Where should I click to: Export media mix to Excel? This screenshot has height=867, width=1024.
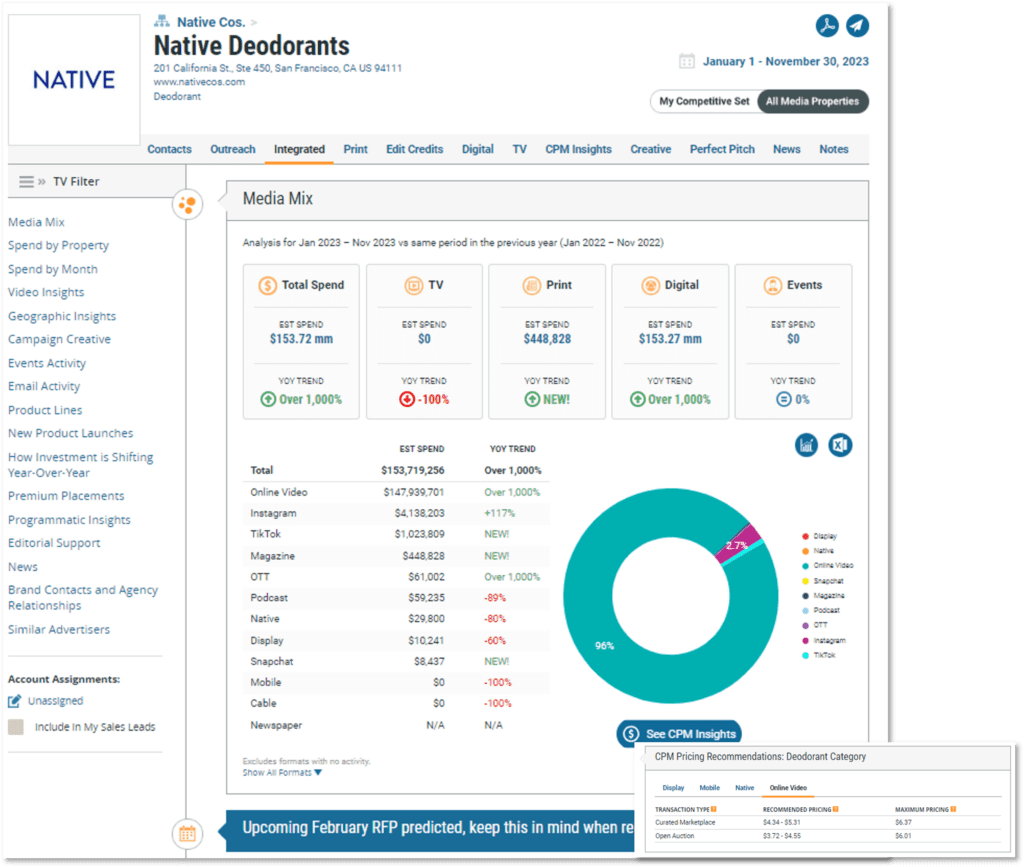840,445
